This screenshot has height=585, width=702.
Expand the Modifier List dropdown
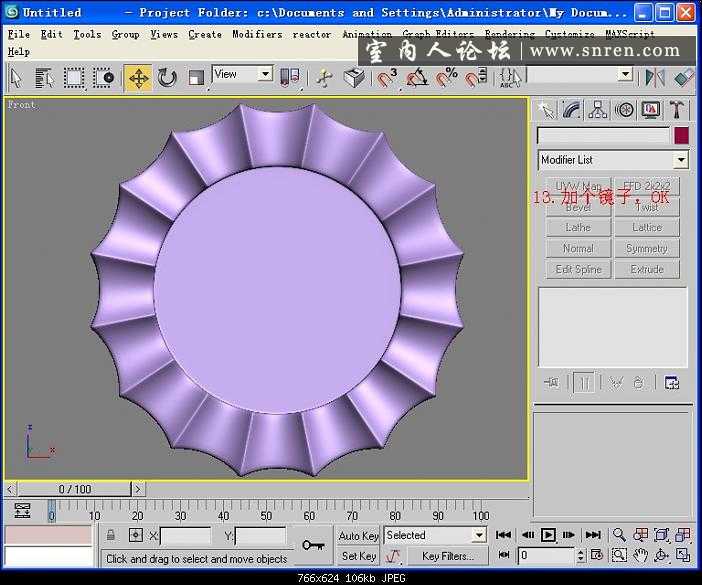[x=613, y=160]
